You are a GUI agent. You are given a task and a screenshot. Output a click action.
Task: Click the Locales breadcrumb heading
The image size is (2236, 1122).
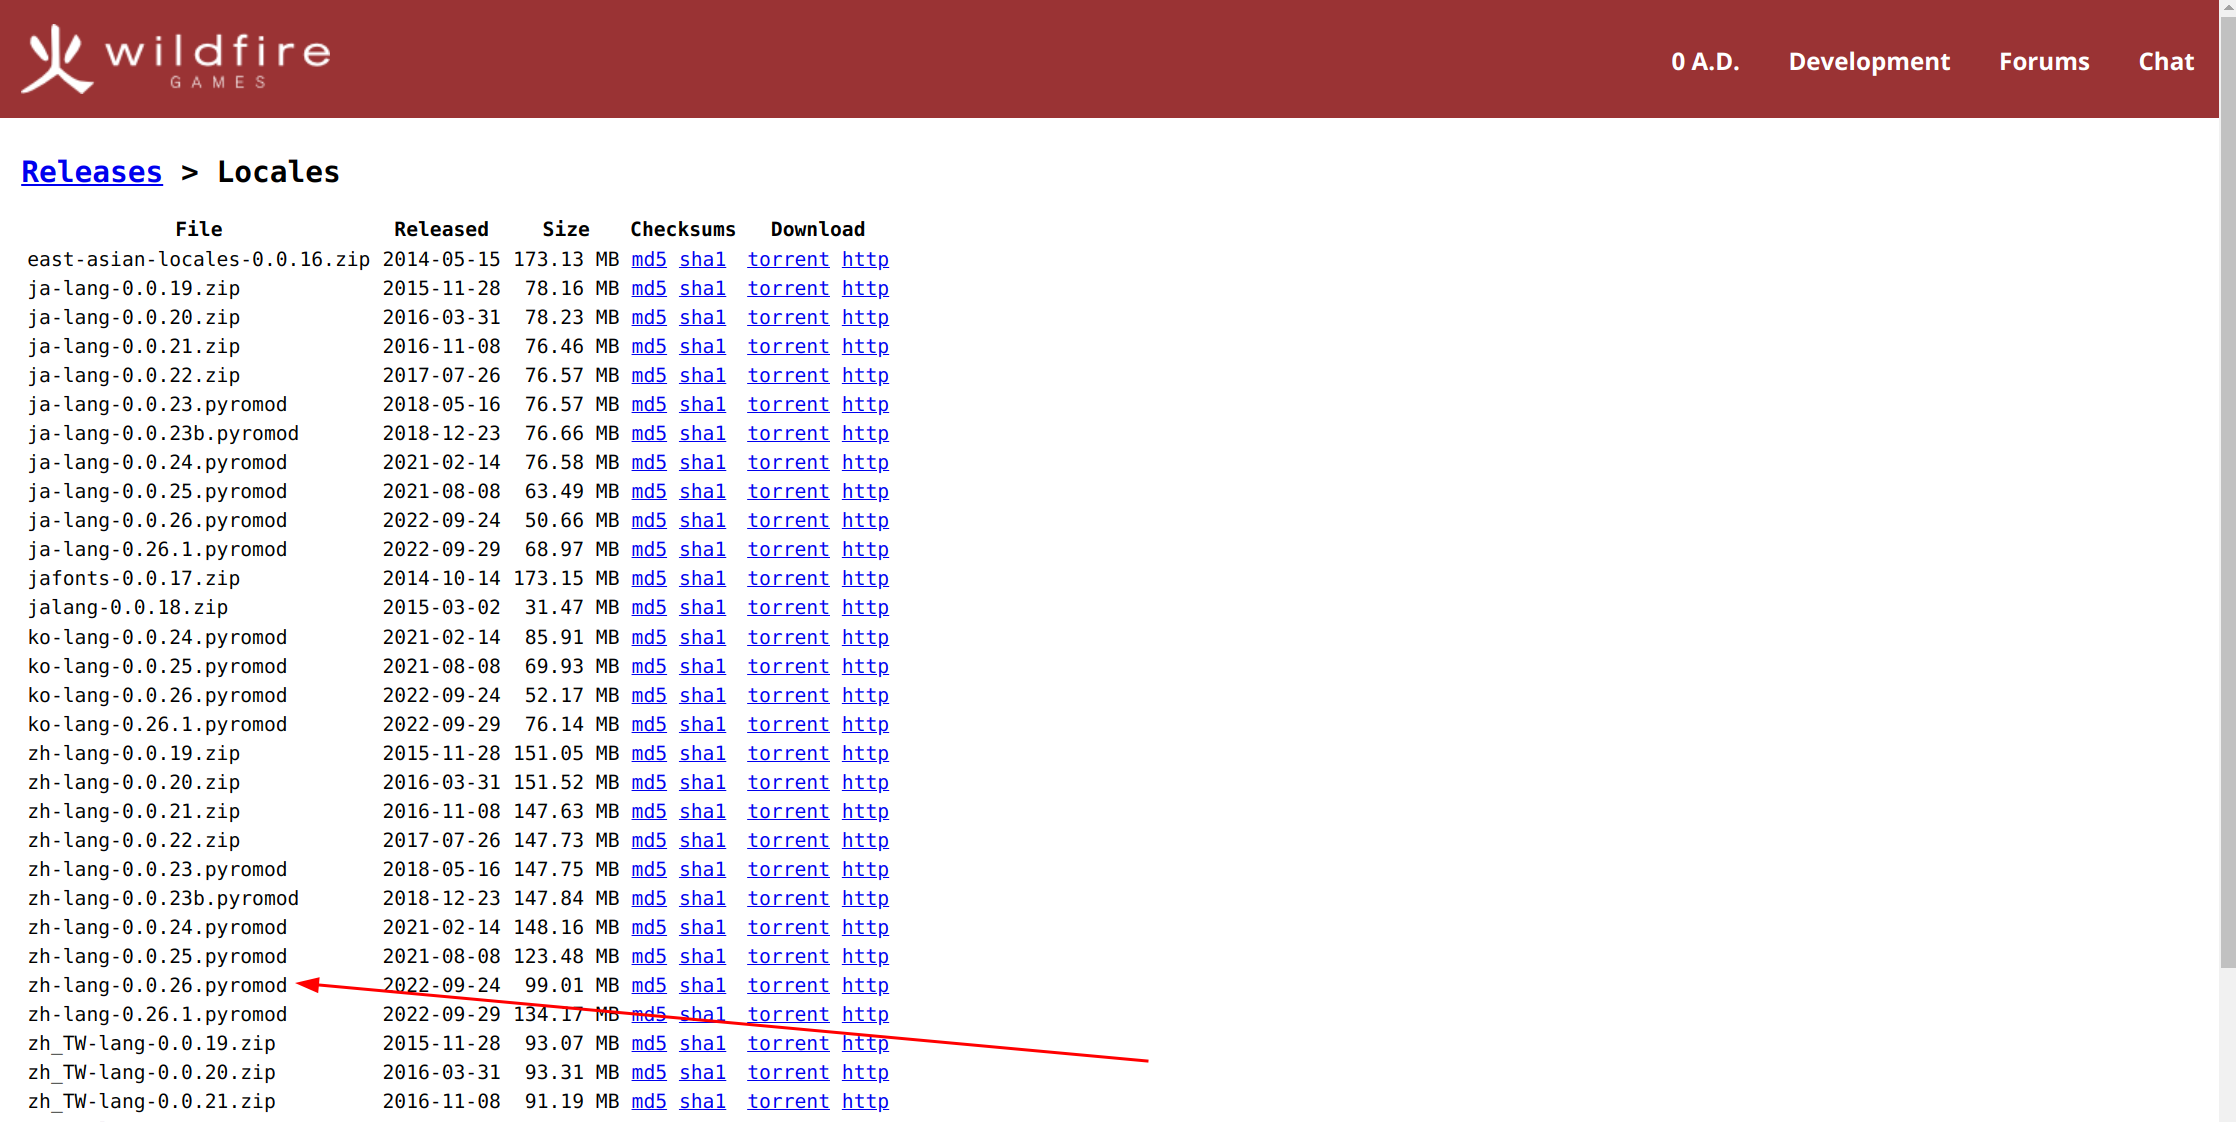point(278,172)
